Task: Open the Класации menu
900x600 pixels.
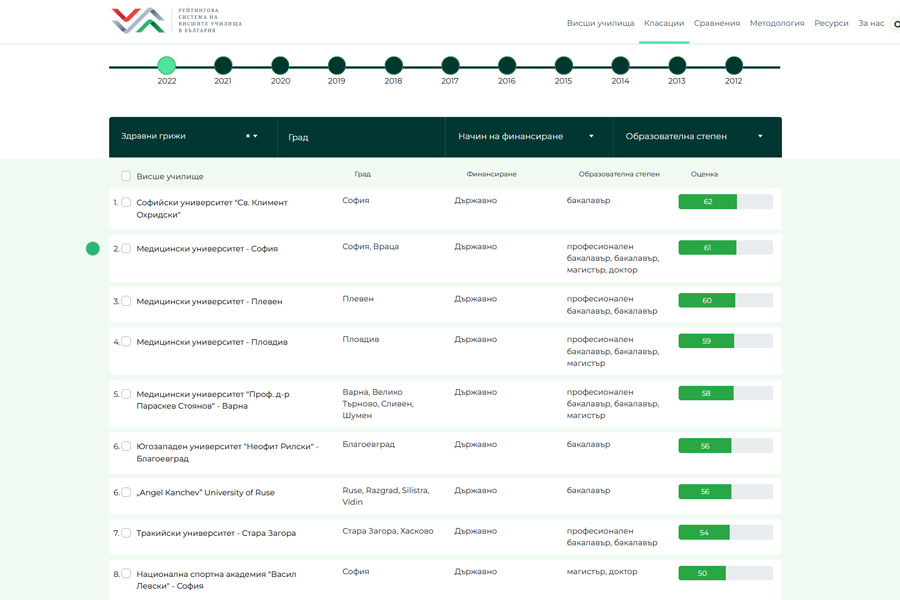Action: tap(664, 24)
